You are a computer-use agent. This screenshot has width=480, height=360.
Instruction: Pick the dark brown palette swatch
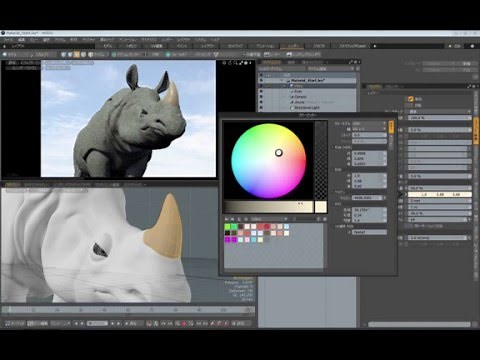click(x=241, y=227)
